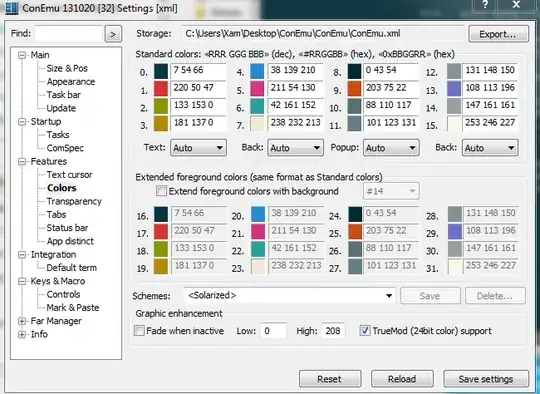Viewport: 540px width, 394px height.
Task: Toggle Fade when inactive checkbox
Action: pyautogui.click(x=139, y=331)
